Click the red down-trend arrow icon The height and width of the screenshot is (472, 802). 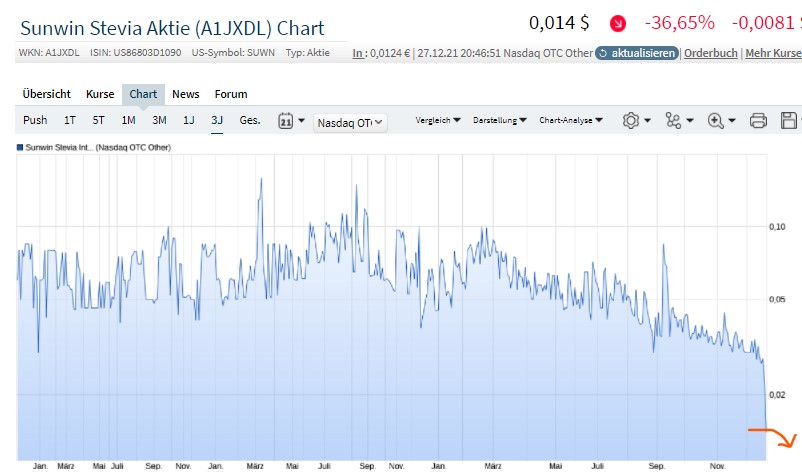[x=620, y=23]
